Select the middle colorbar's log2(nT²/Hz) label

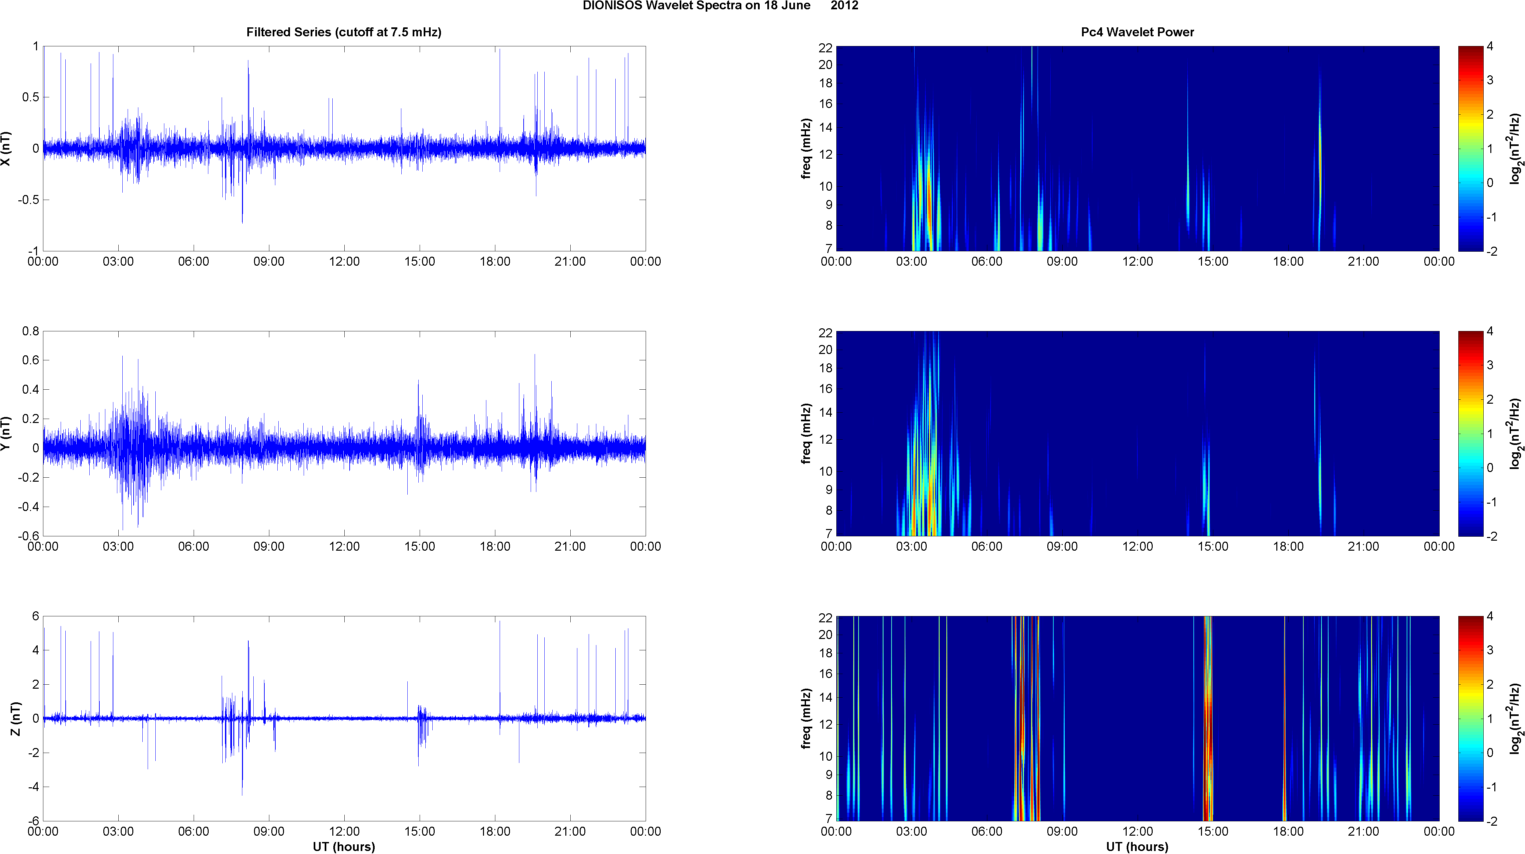(x=1516, y=433)
